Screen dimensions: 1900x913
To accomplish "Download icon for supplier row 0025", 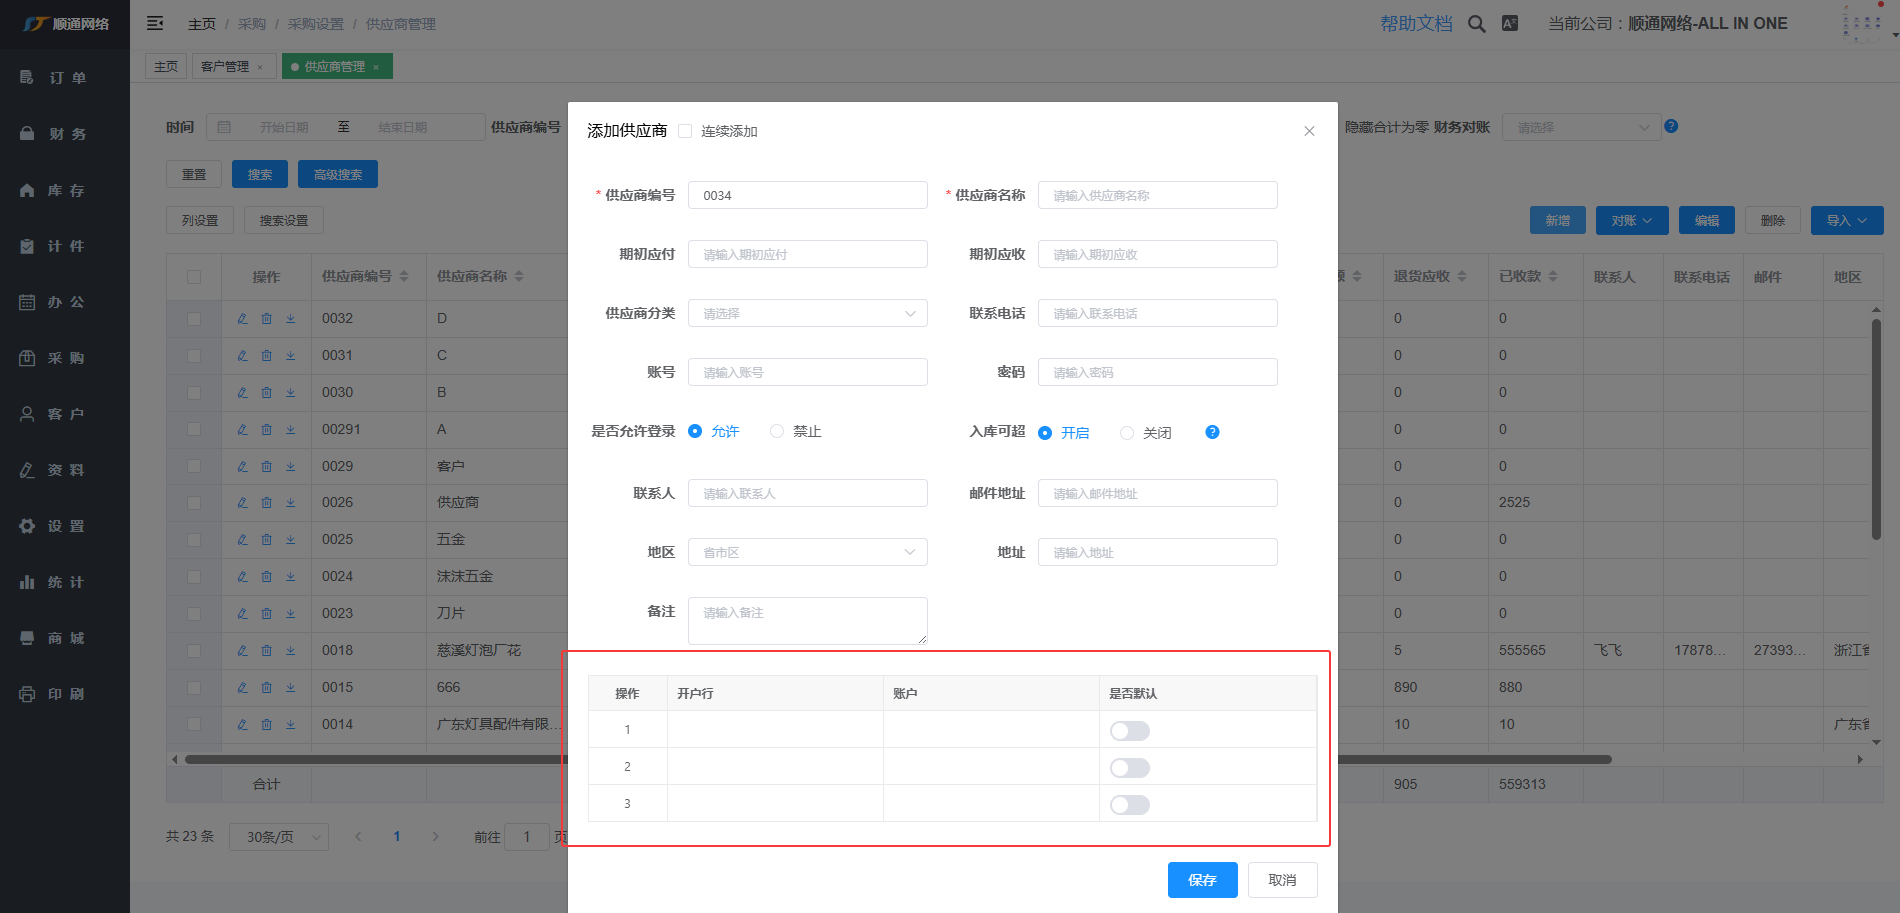I will click(291, 539).
